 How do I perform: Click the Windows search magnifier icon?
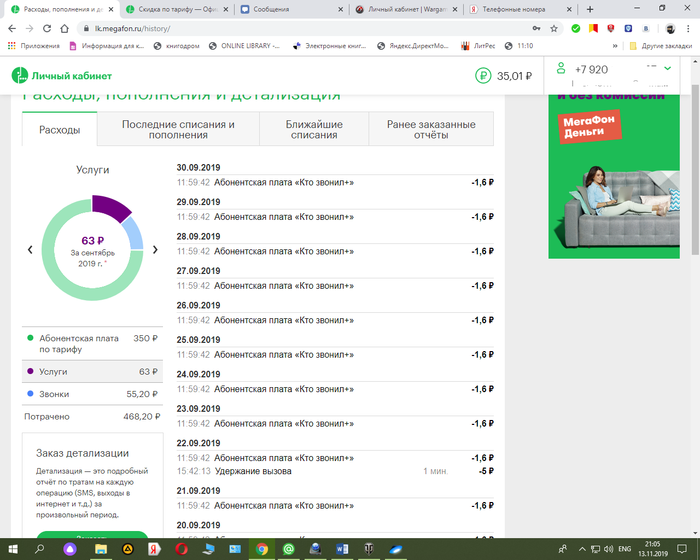[41, 548]
